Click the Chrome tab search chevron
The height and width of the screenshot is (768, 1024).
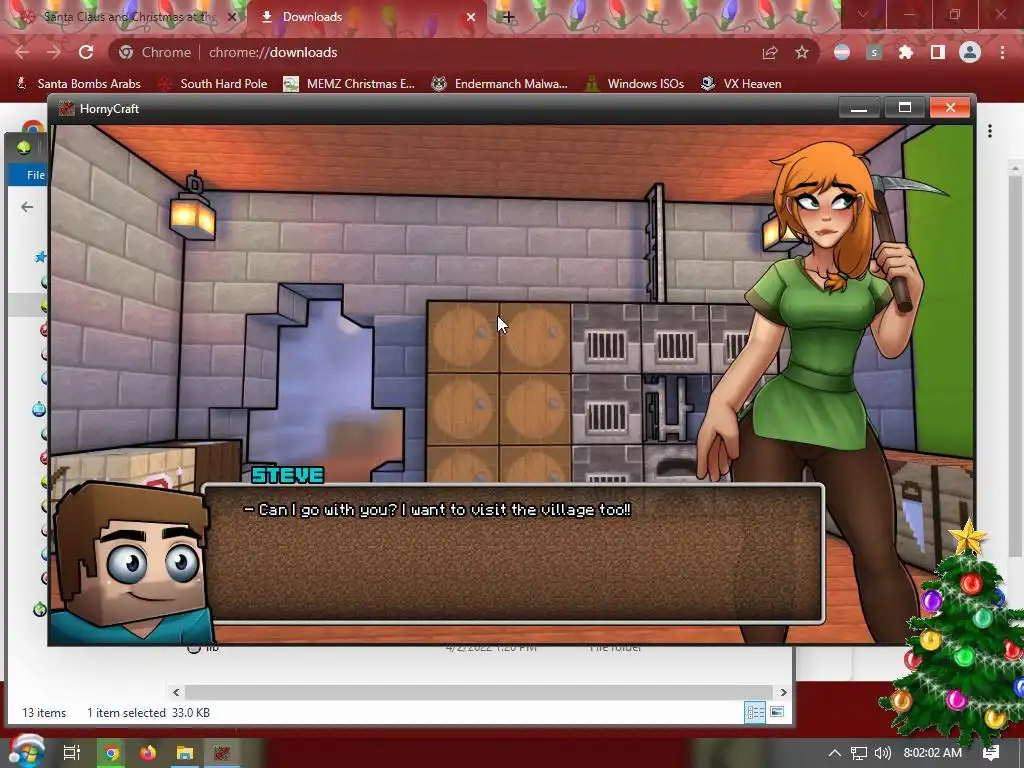point(863,14)
